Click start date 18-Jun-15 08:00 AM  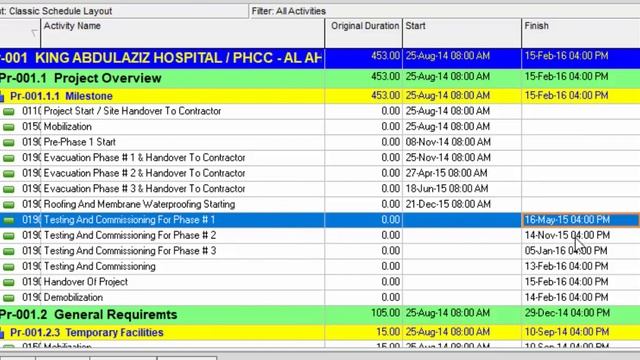pos(447,189)
